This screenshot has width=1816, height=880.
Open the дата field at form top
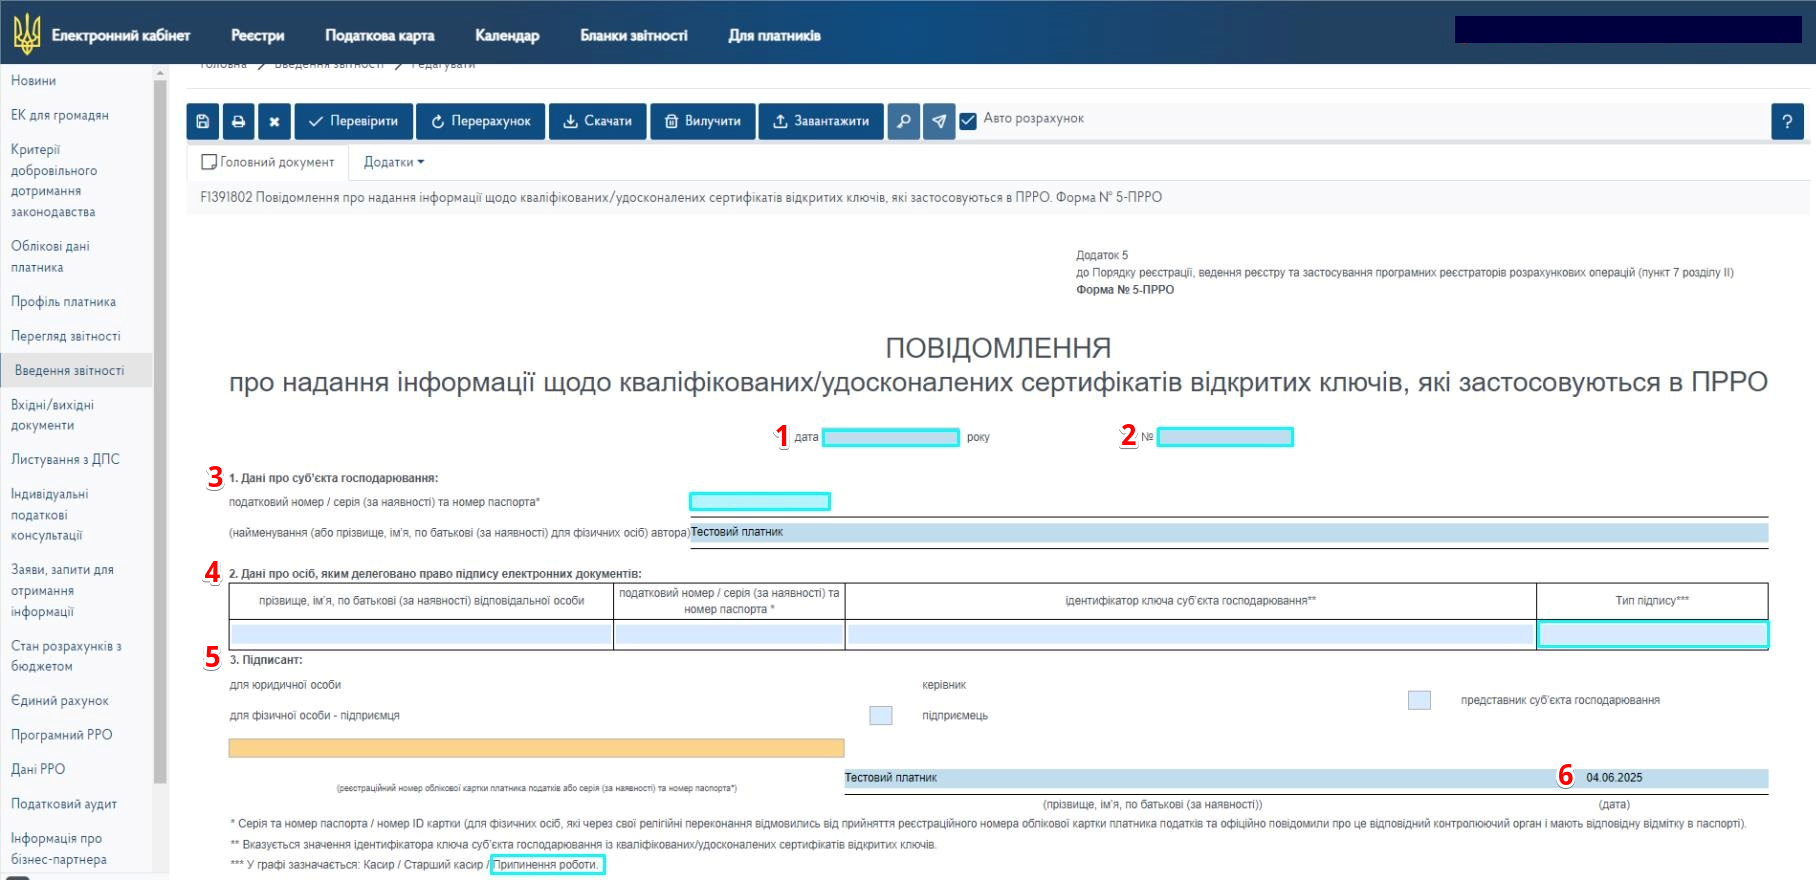click(890, 437)
